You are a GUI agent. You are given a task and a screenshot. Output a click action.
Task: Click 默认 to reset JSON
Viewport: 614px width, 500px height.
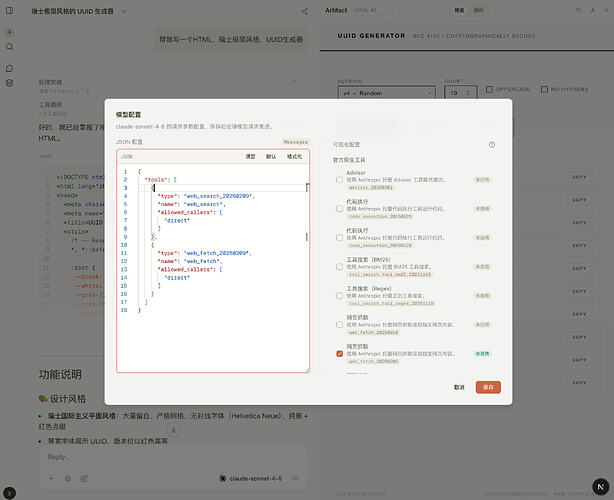271,157
